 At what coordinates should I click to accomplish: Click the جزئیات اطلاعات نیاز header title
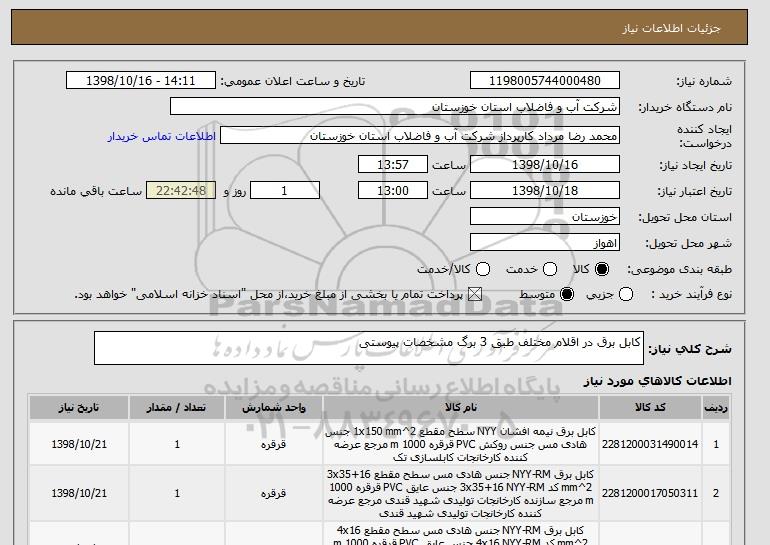pos(672,28)
